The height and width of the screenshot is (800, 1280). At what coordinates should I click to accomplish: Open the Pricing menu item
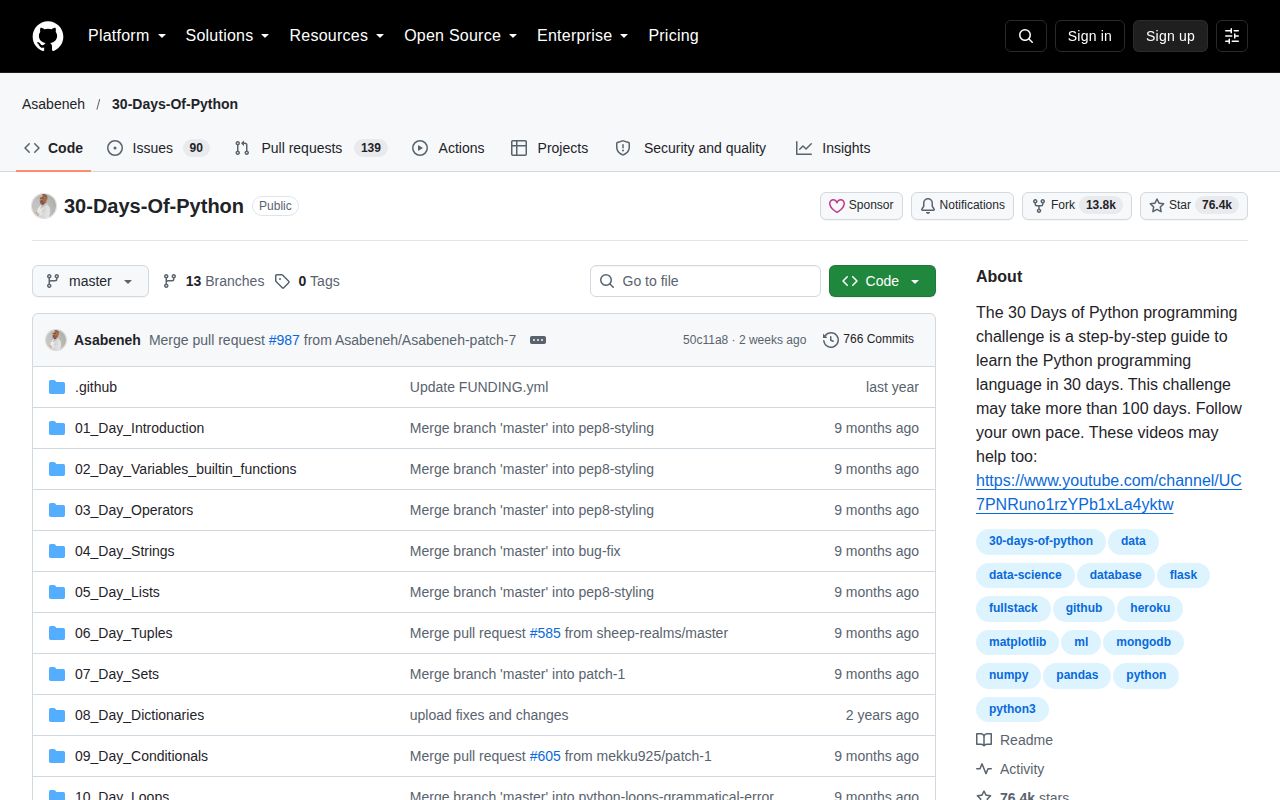(x=673, y=36)
